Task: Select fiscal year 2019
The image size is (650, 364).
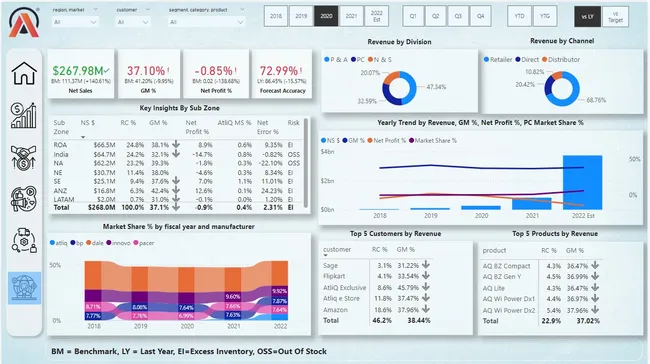Action: pos(301,16)
